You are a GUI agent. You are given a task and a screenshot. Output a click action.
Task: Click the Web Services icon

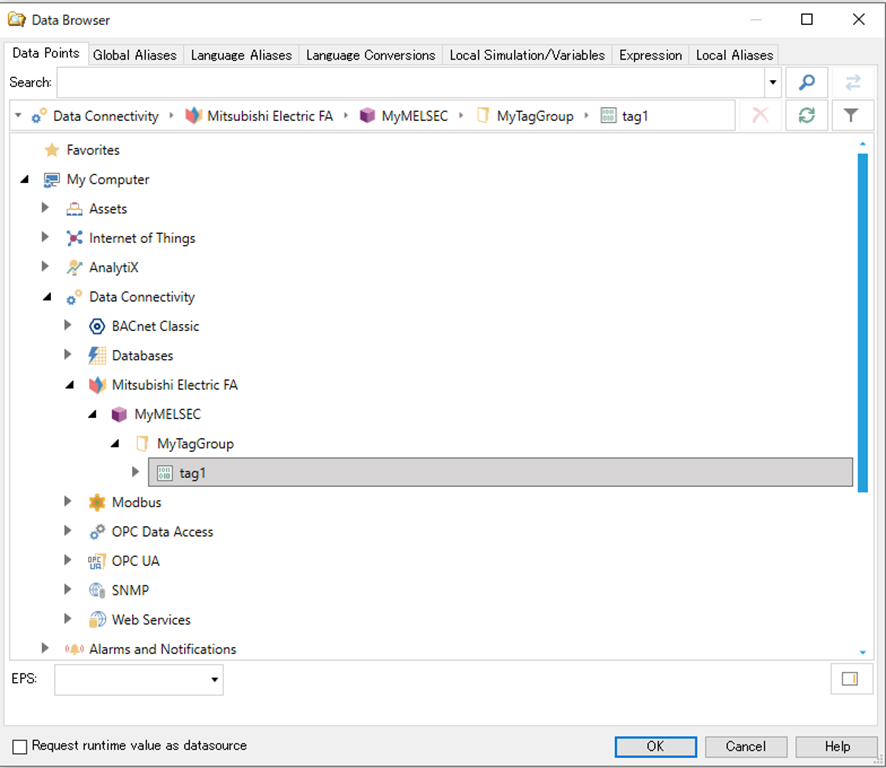pos(97,620)
